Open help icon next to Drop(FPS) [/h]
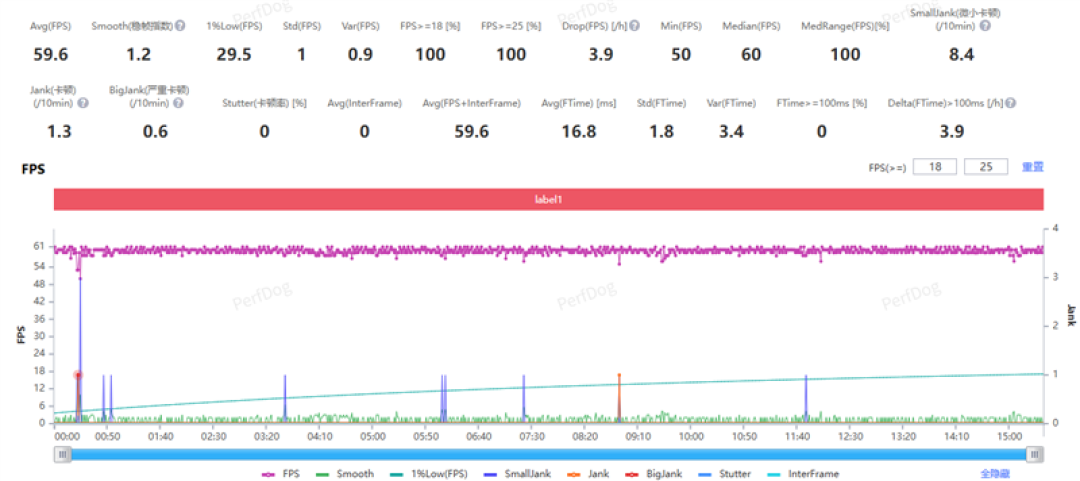 [634, 26]
